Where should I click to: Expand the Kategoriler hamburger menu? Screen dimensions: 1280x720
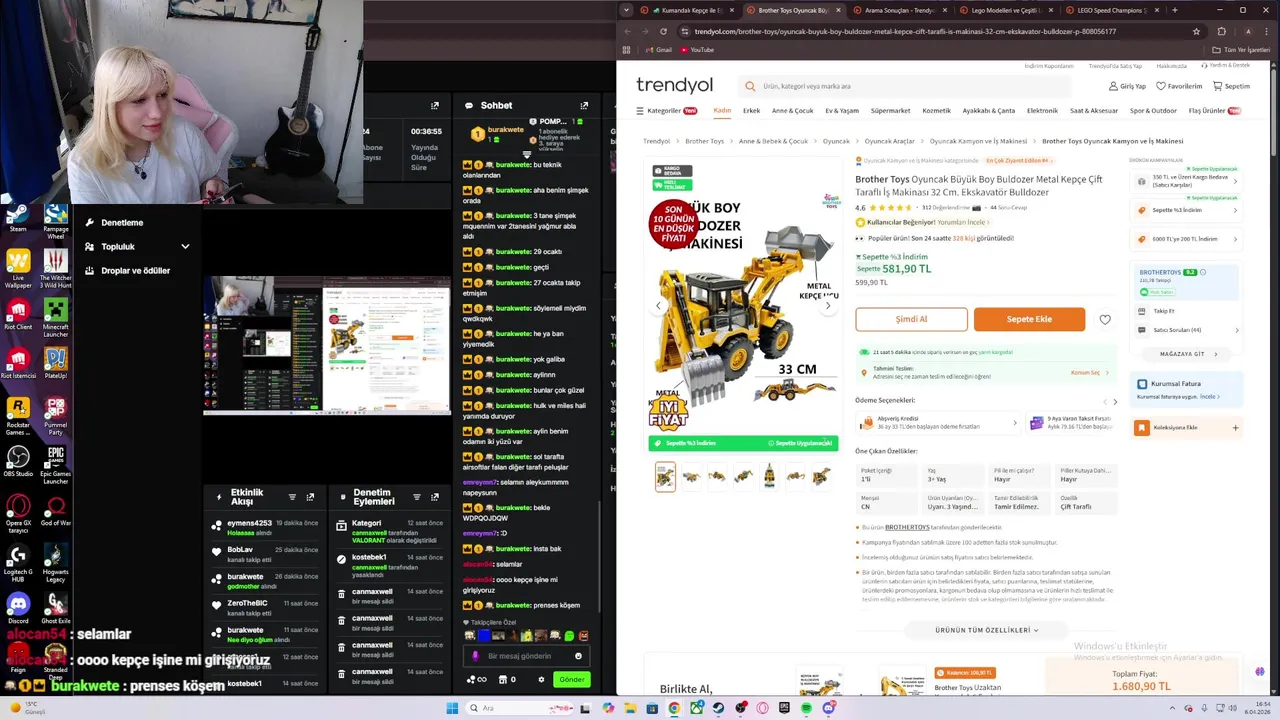(669, 110)
